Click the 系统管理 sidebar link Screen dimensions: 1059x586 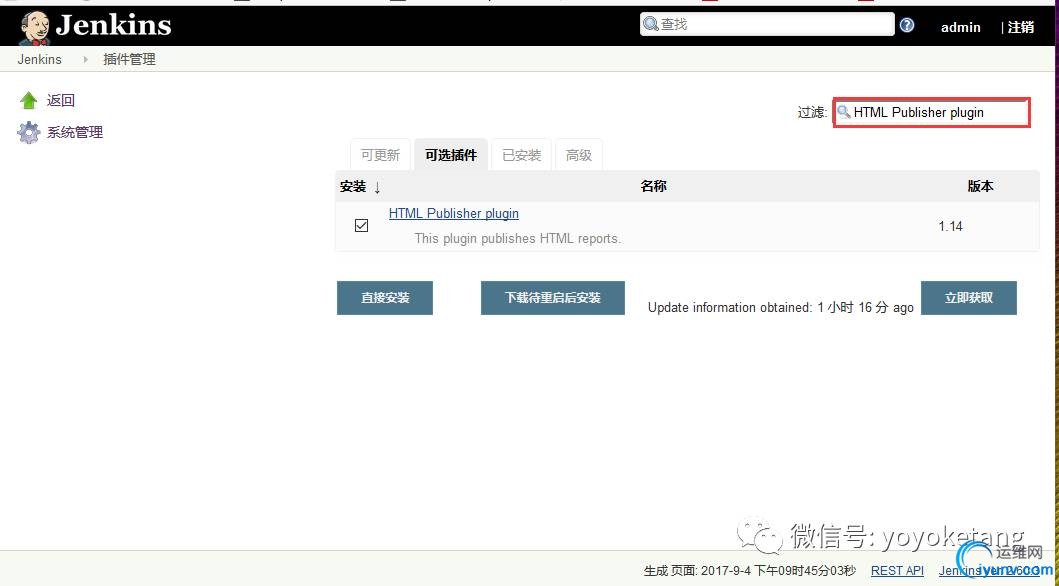pos(74,132)
